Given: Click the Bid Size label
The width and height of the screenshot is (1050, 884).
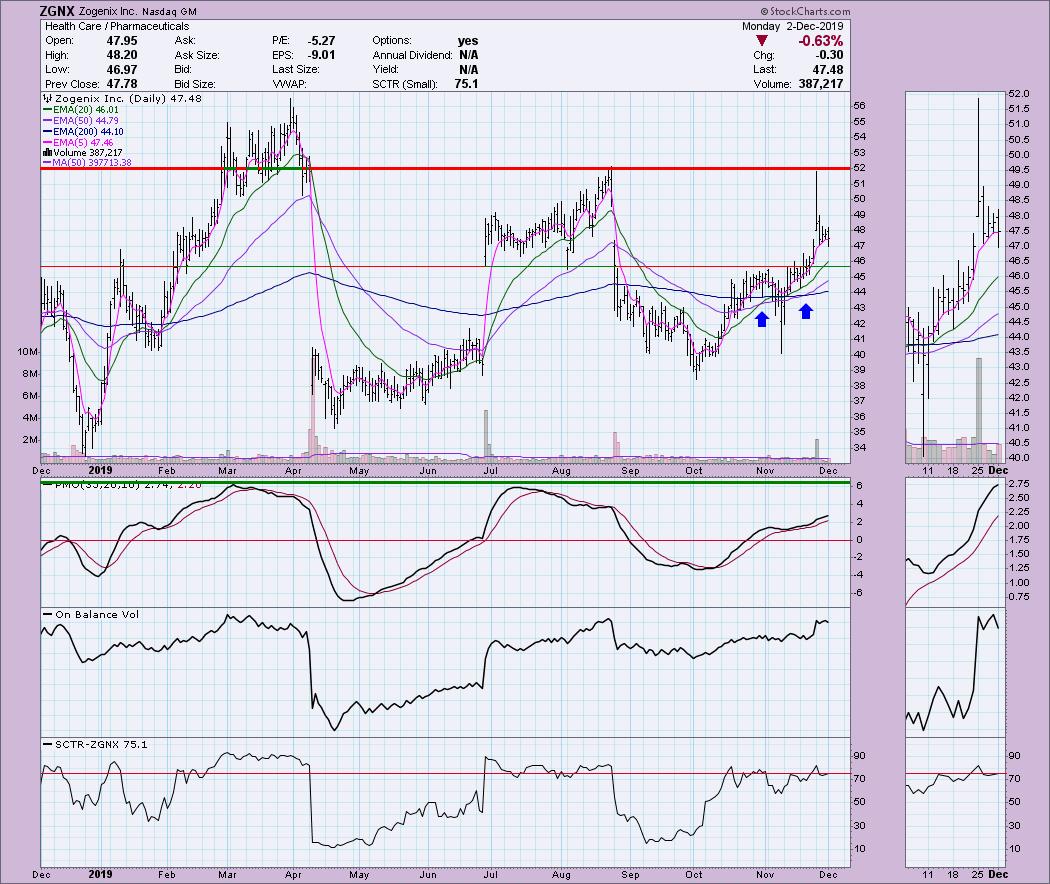Looking at the screenshot, I should (x=195, y=84).
